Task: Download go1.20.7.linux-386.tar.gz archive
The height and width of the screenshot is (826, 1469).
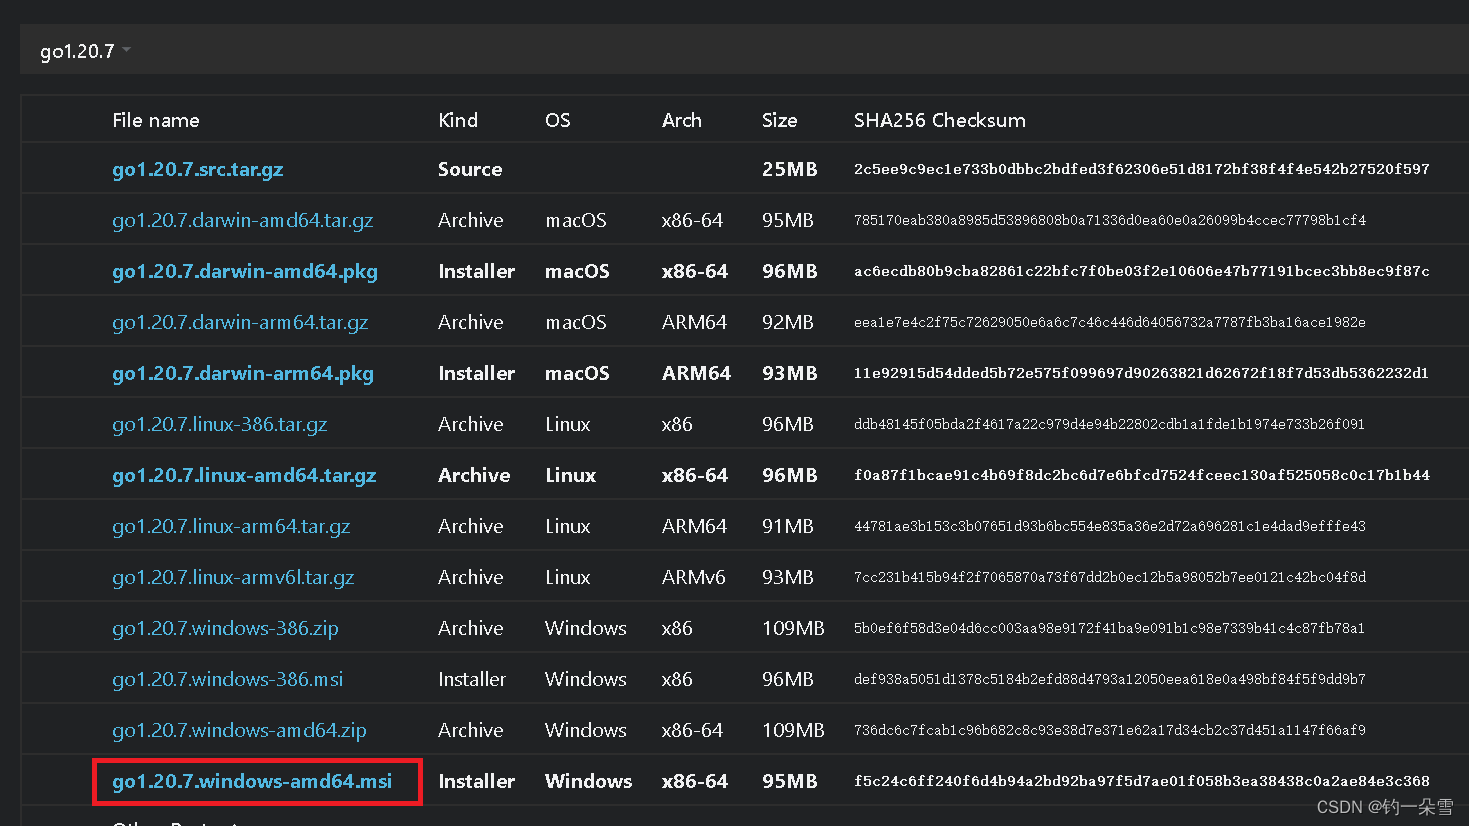Action: [x=220, y=424]
